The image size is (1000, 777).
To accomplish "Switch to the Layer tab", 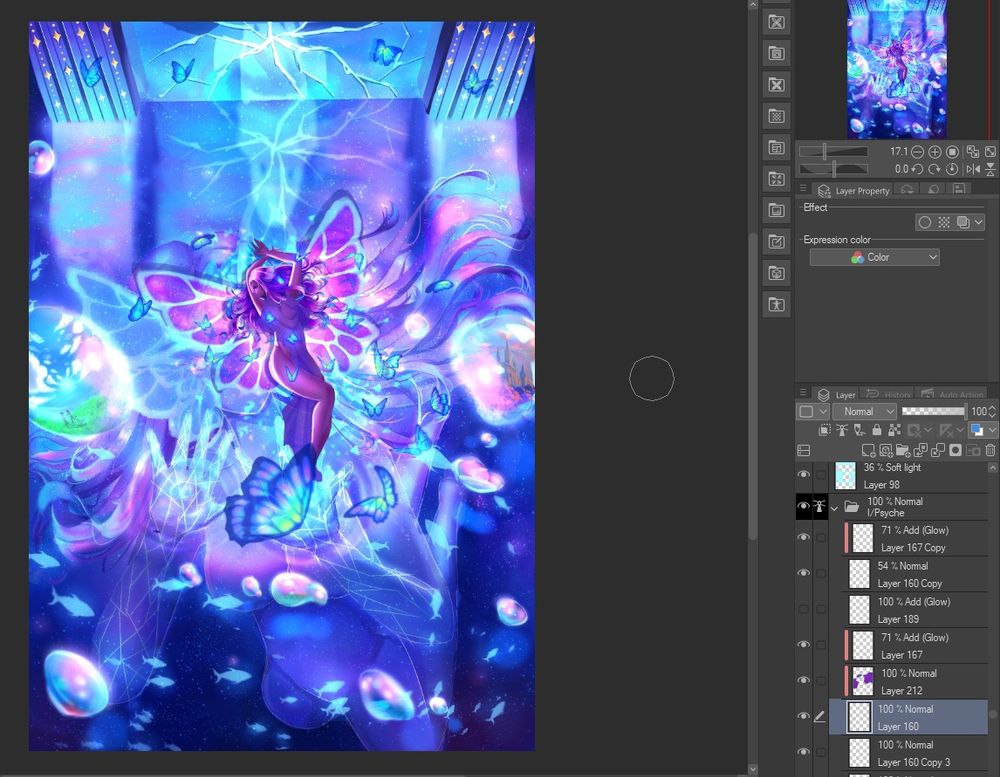I will [x=836, y=394].
